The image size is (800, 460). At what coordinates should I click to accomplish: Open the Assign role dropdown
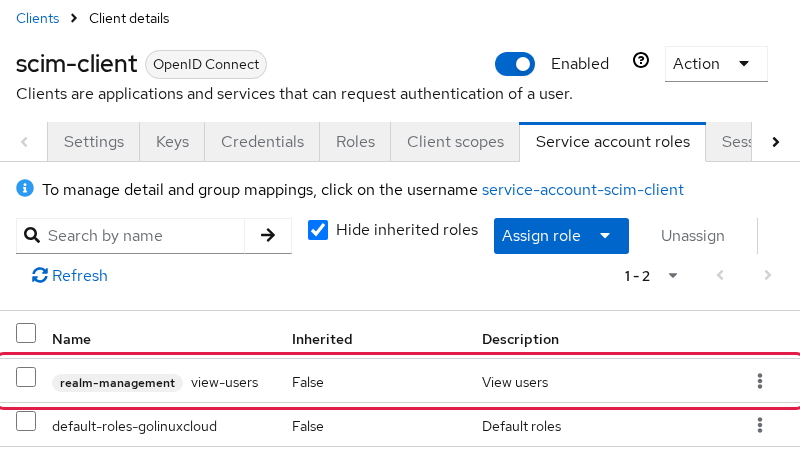click(x=561, y=236)
